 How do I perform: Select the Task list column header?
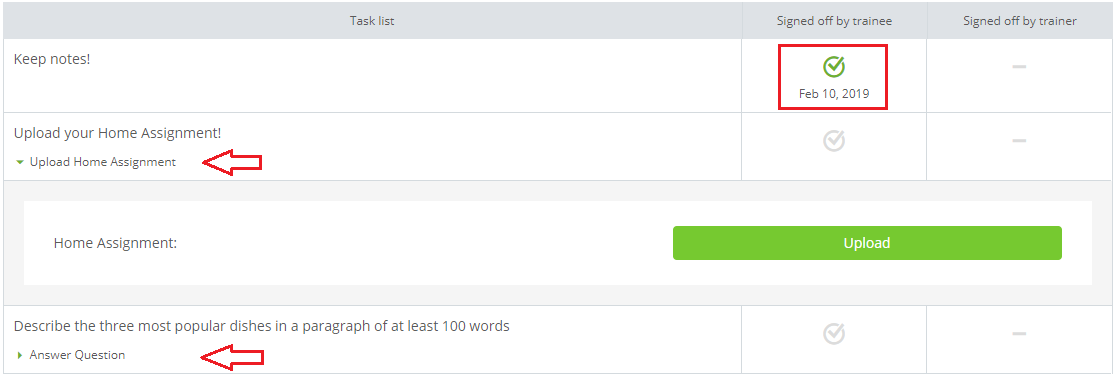[x=371, y=21]
